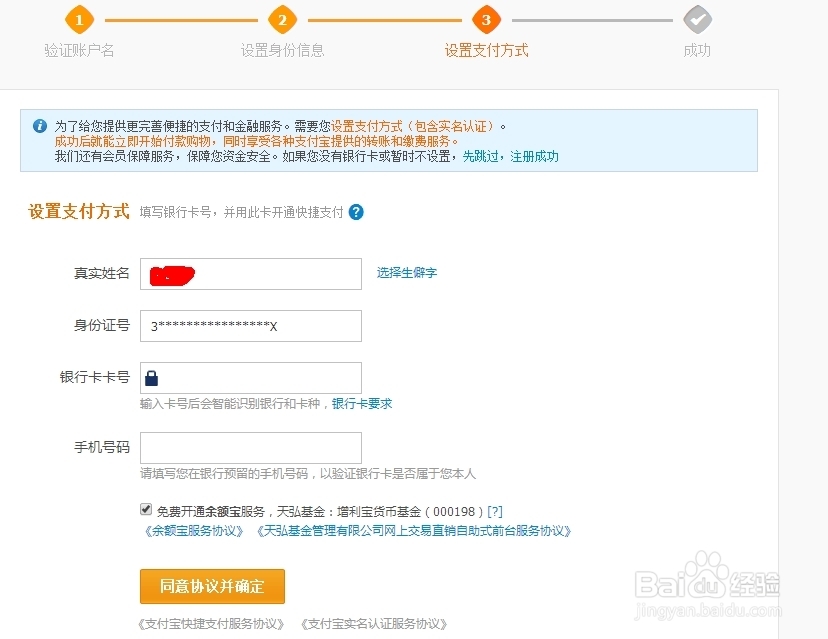This screenshot has width=828, height=639.
Task: Click the 同意协议并确定 button
Action: tap(212, 586)
